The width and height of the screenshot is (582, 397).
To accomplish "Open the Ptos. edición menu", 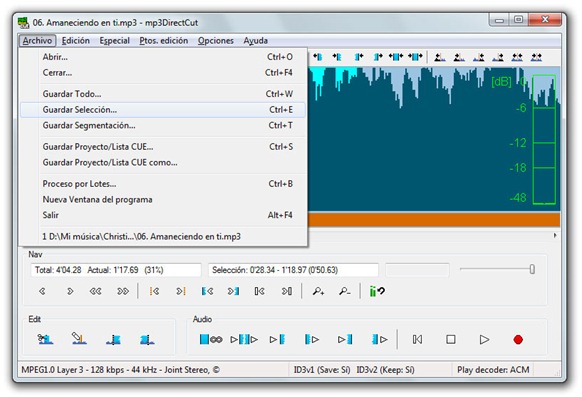I will point(164,40).
